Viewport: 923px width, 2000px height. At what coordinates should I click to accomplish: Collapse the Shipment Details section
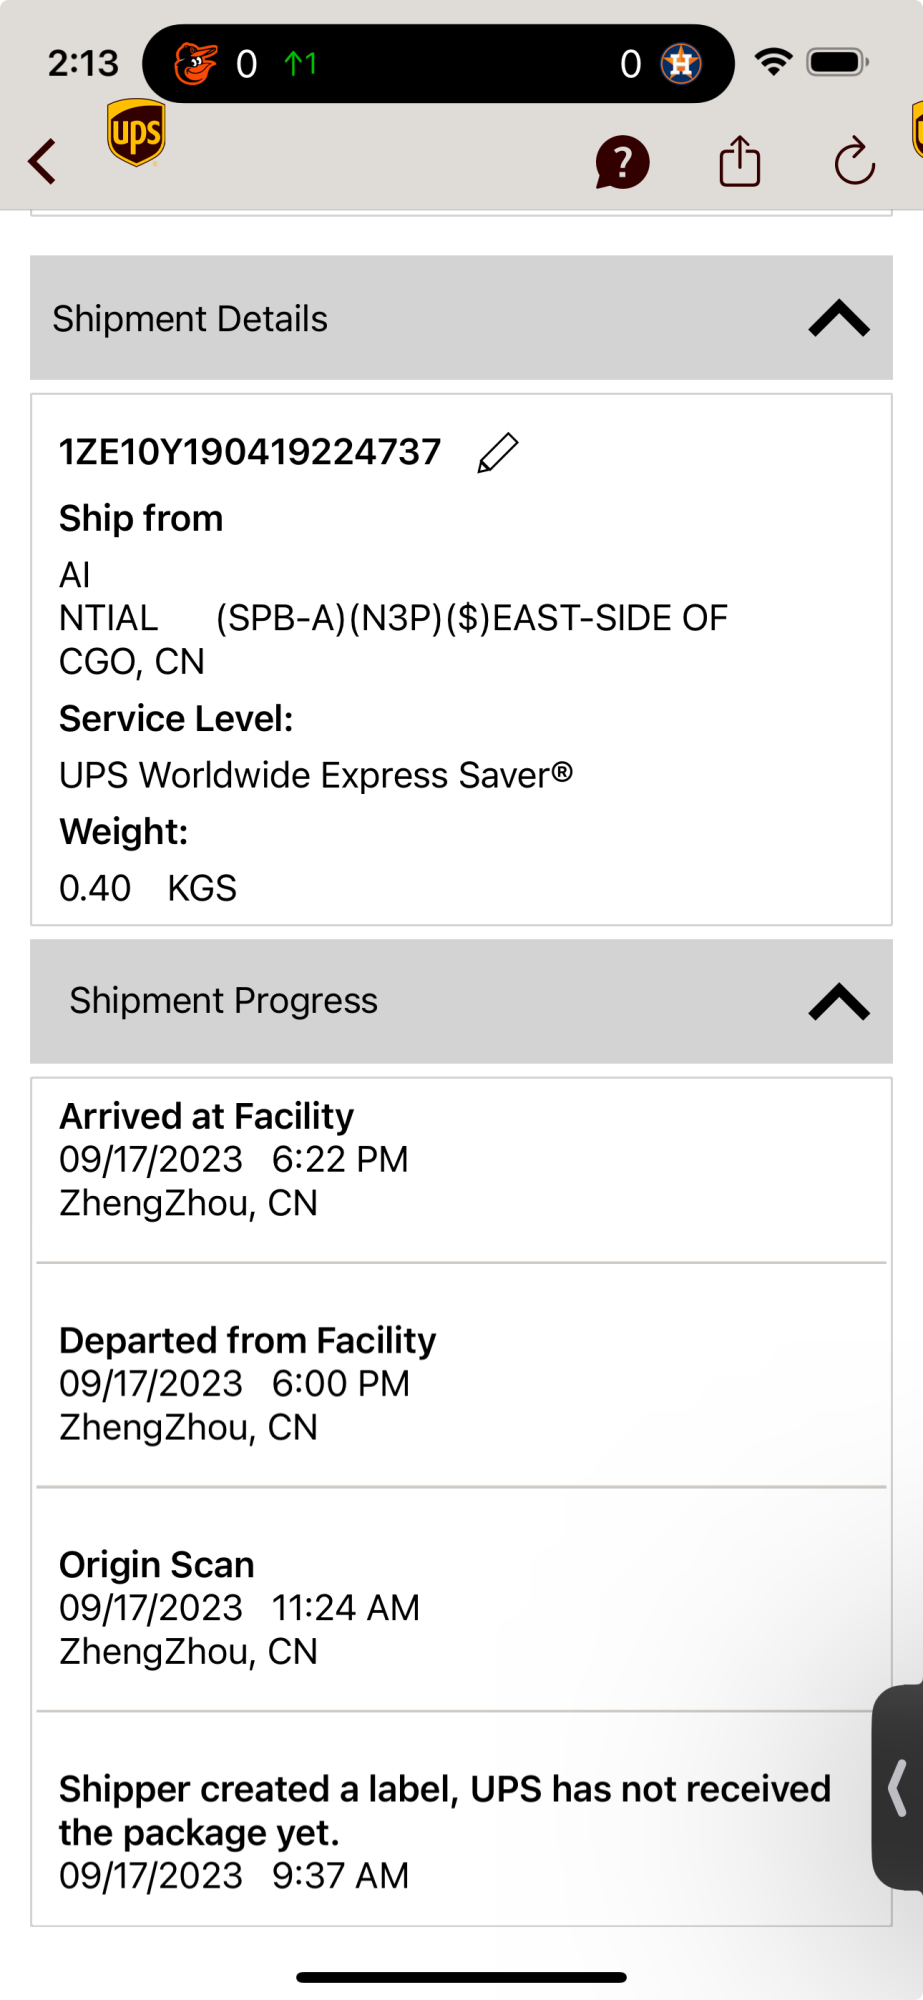(838, 319)
